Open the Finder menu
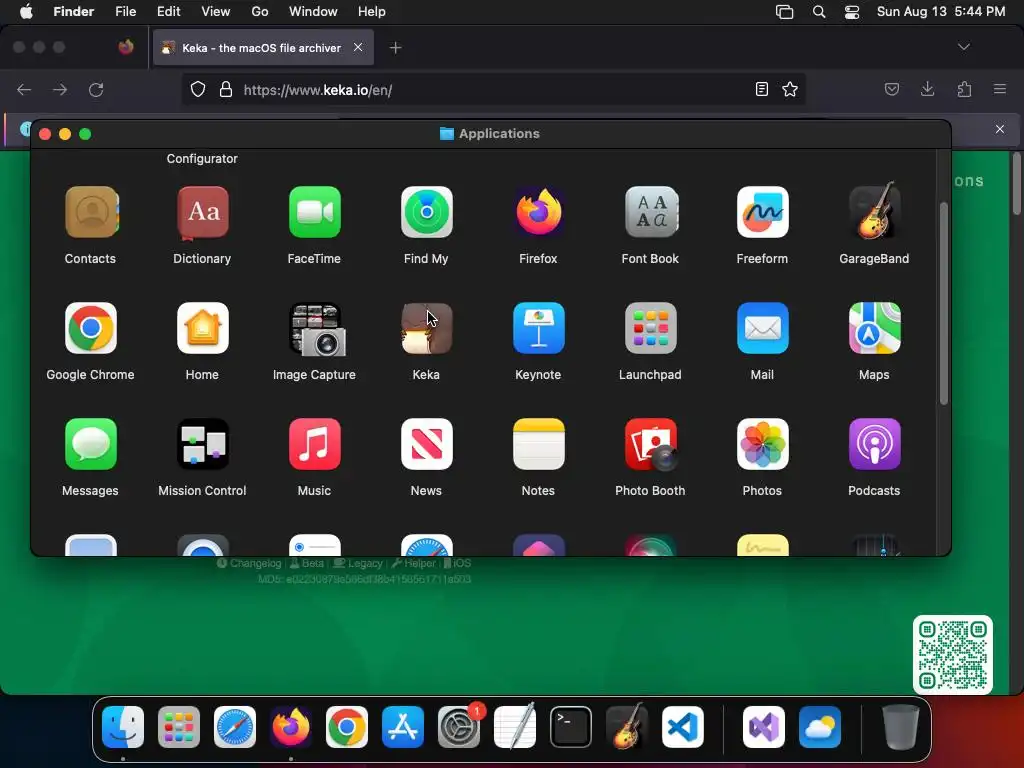Viewport: 1024px width, 768px height. click(x=74, y=12)
